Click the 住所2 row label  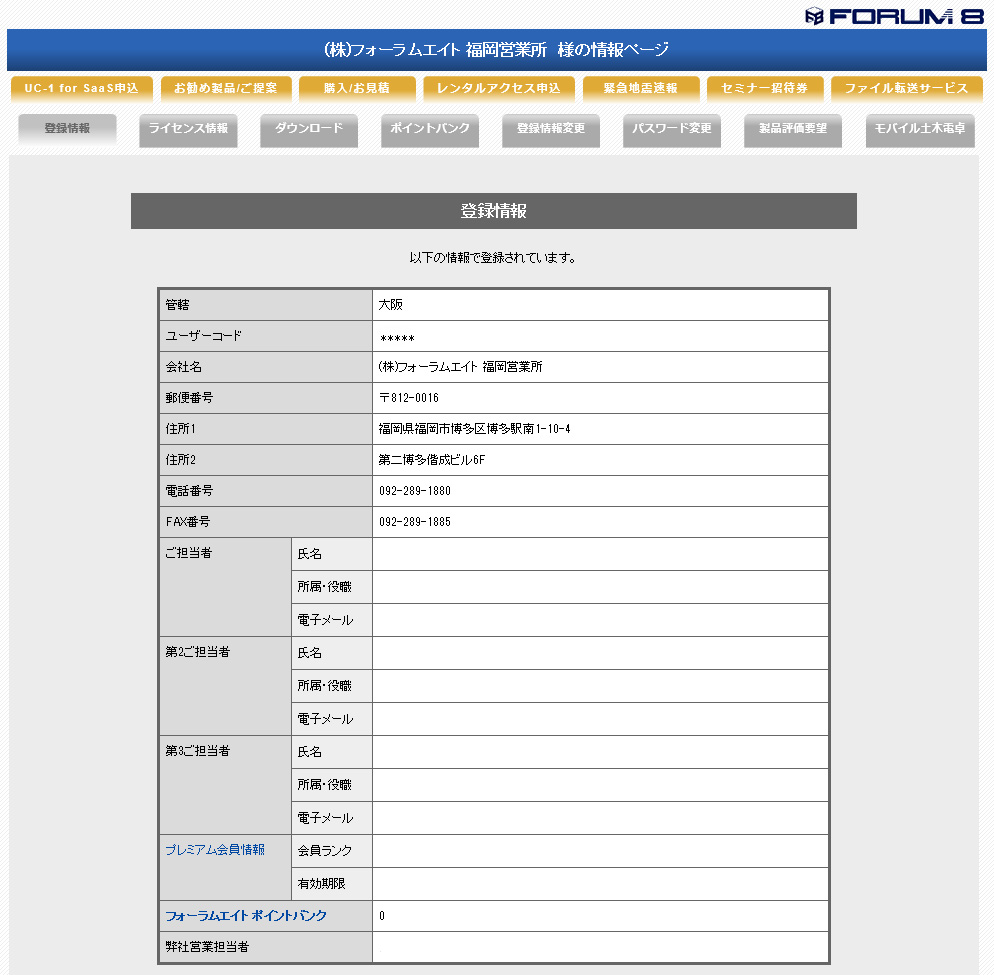coord(181,460)
